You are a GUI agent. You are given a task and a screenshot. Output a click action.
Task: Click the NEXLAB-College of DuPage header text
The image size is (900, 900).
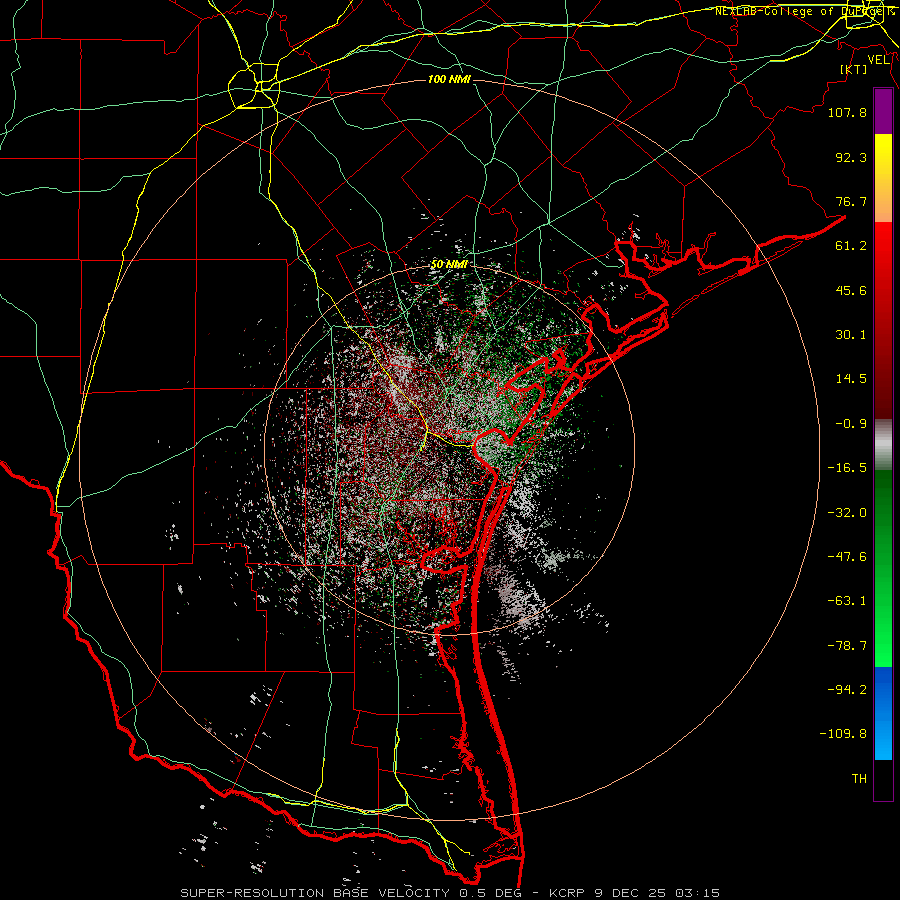pos(804,11)
